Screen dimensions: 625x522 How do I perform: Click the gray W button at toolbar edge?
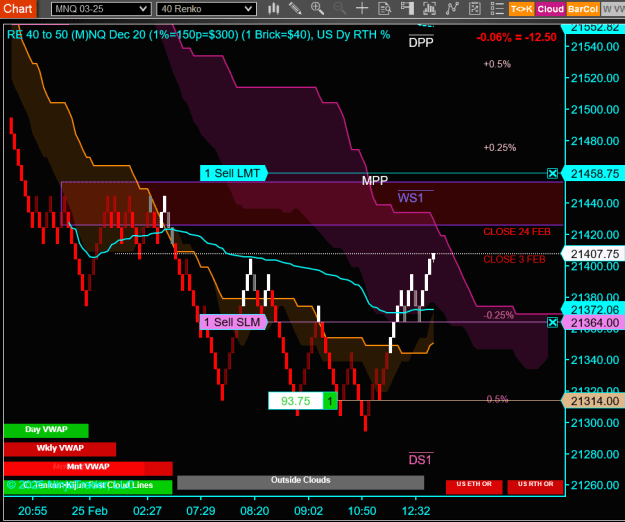613,9
